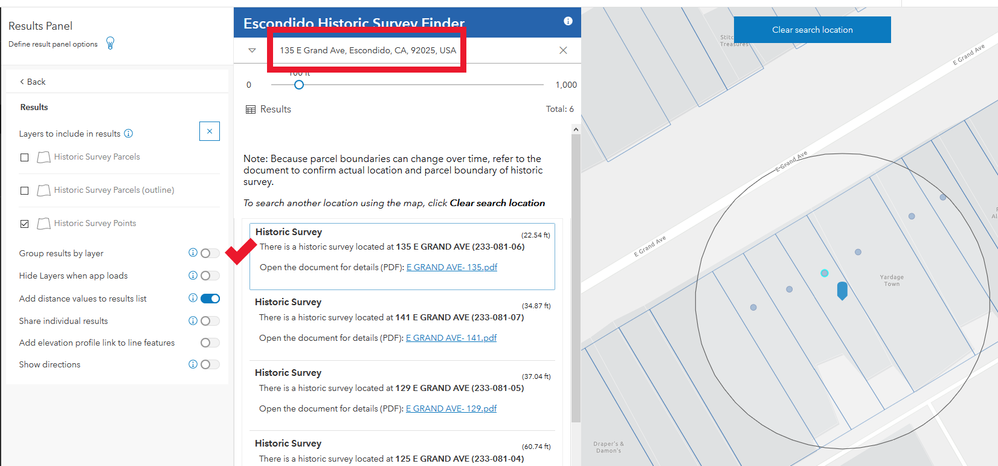The image size is (998, 466).
Task: Click the lightbulb icon beside result panel options
Action: [x=110, y=43]
